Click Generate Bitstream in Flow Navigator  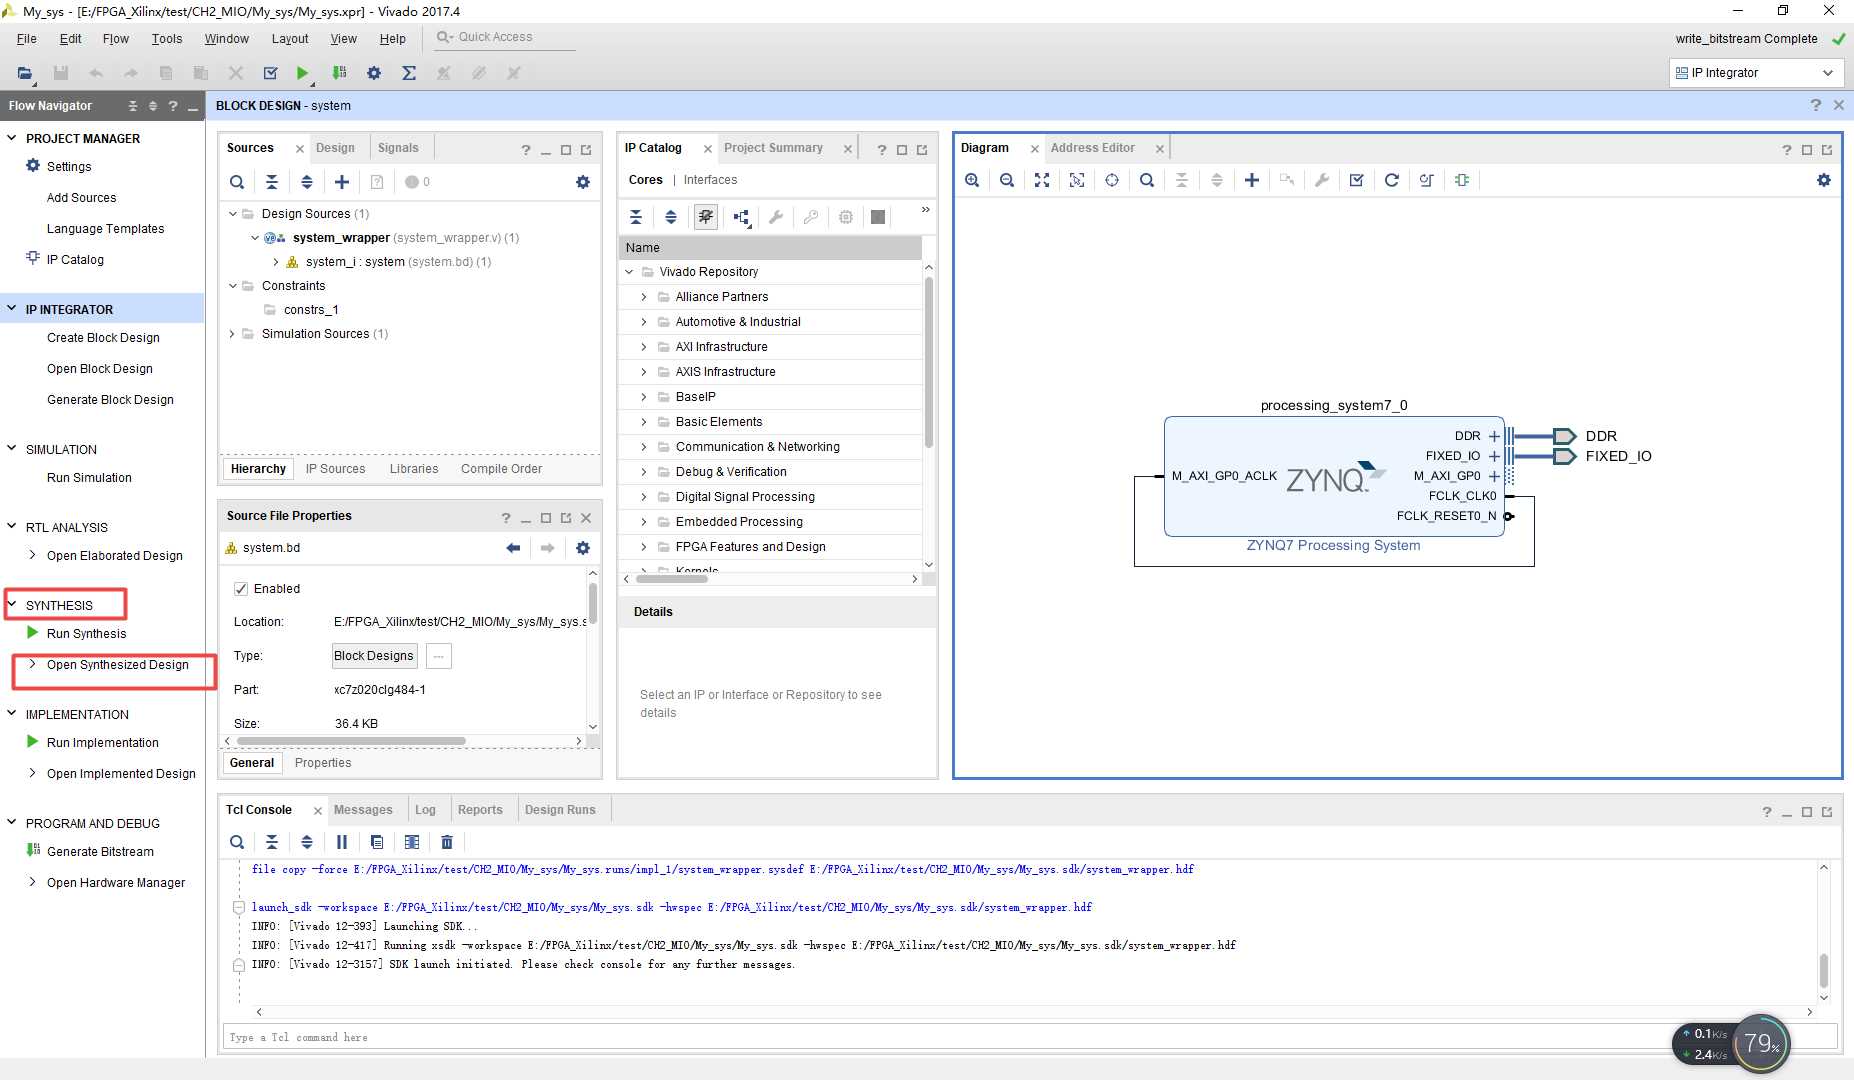click(100, 852)
